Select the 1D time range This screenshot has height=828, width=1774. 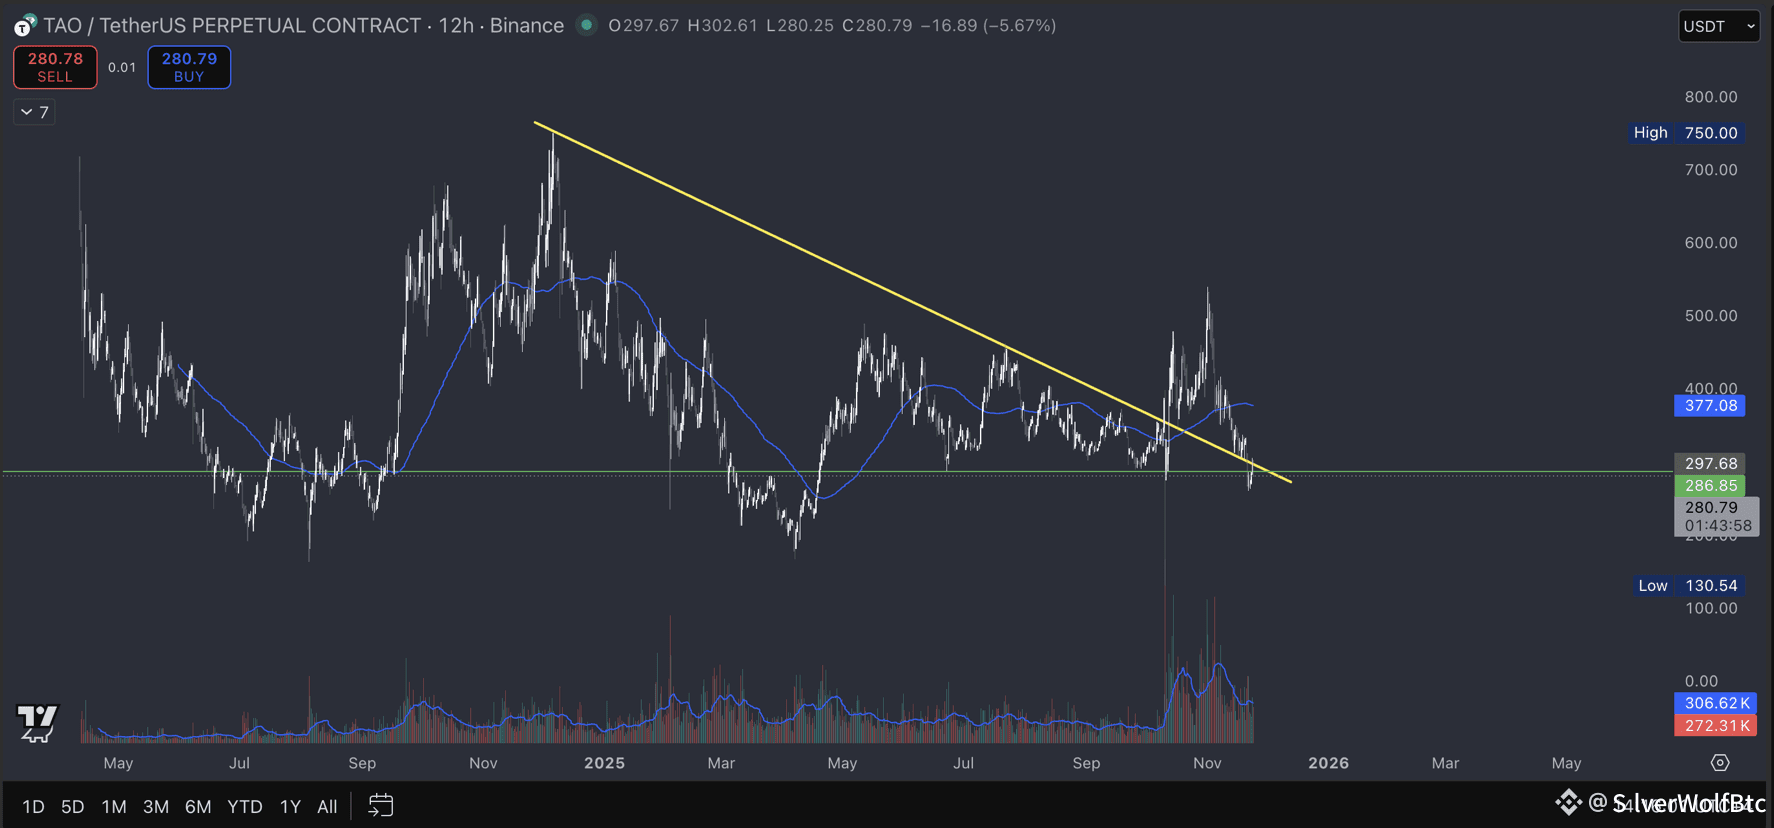pos(33,806)
